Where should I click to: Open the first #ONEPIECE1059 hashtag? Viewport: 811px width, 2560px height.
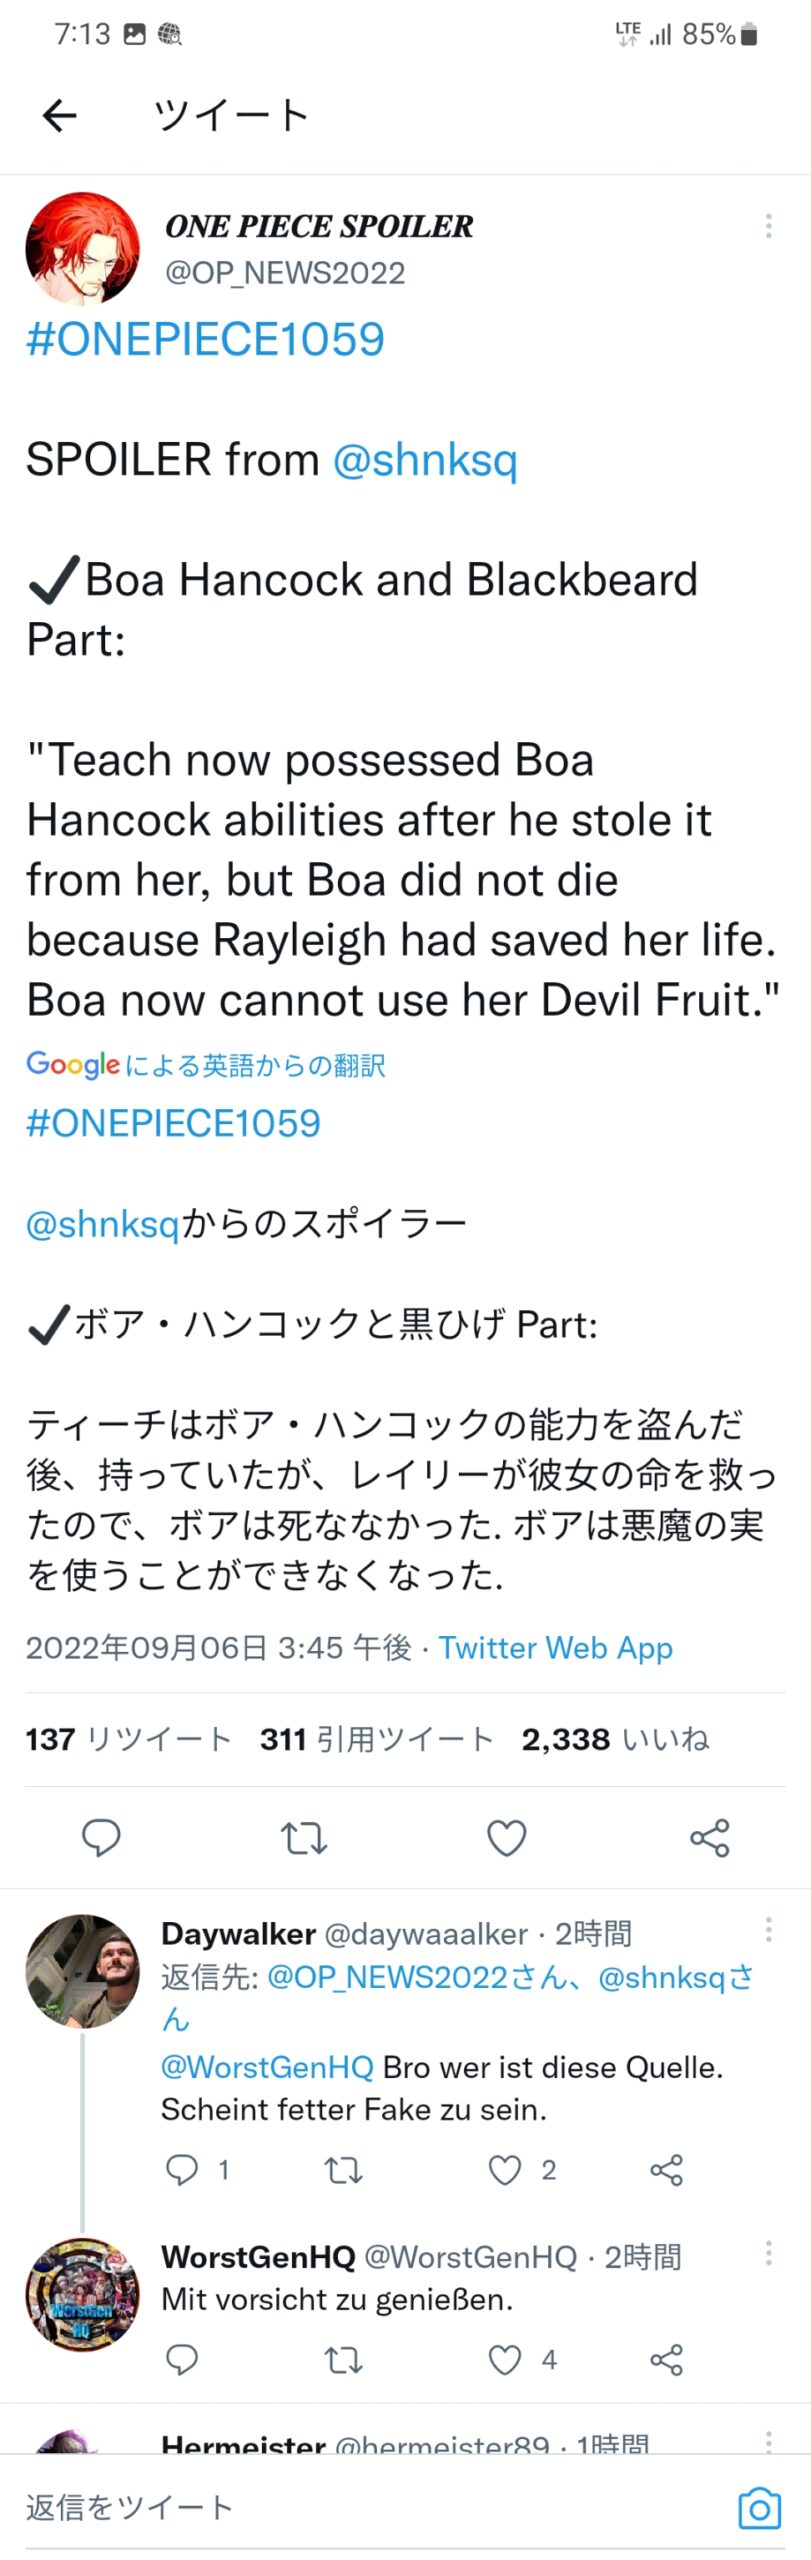(x=205, y=339)
